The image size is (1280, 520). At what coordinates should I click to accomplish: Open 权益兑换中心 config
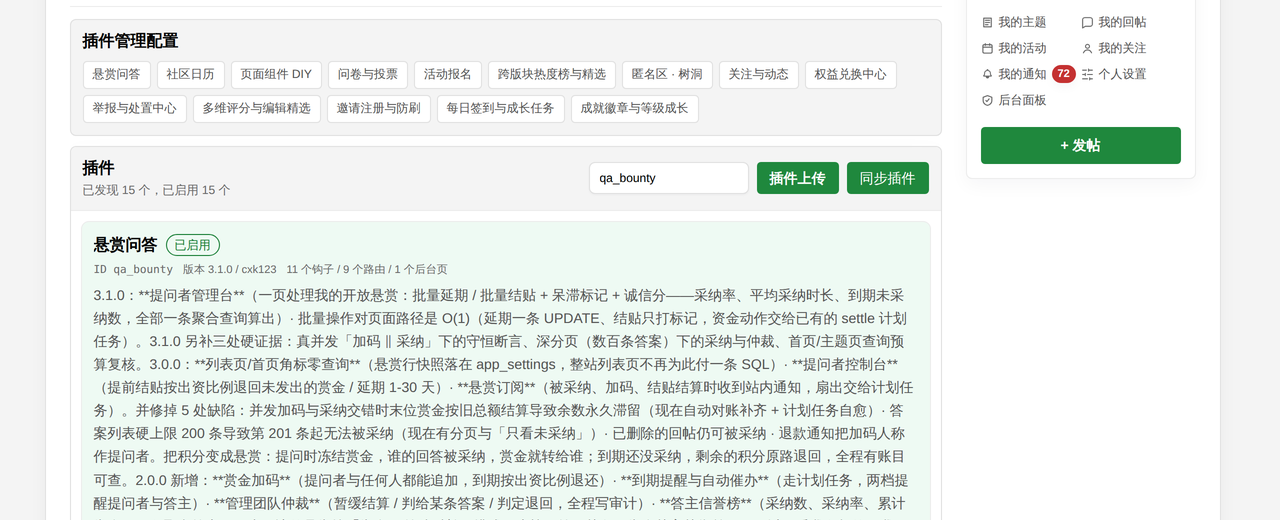(x=851, y=75)
